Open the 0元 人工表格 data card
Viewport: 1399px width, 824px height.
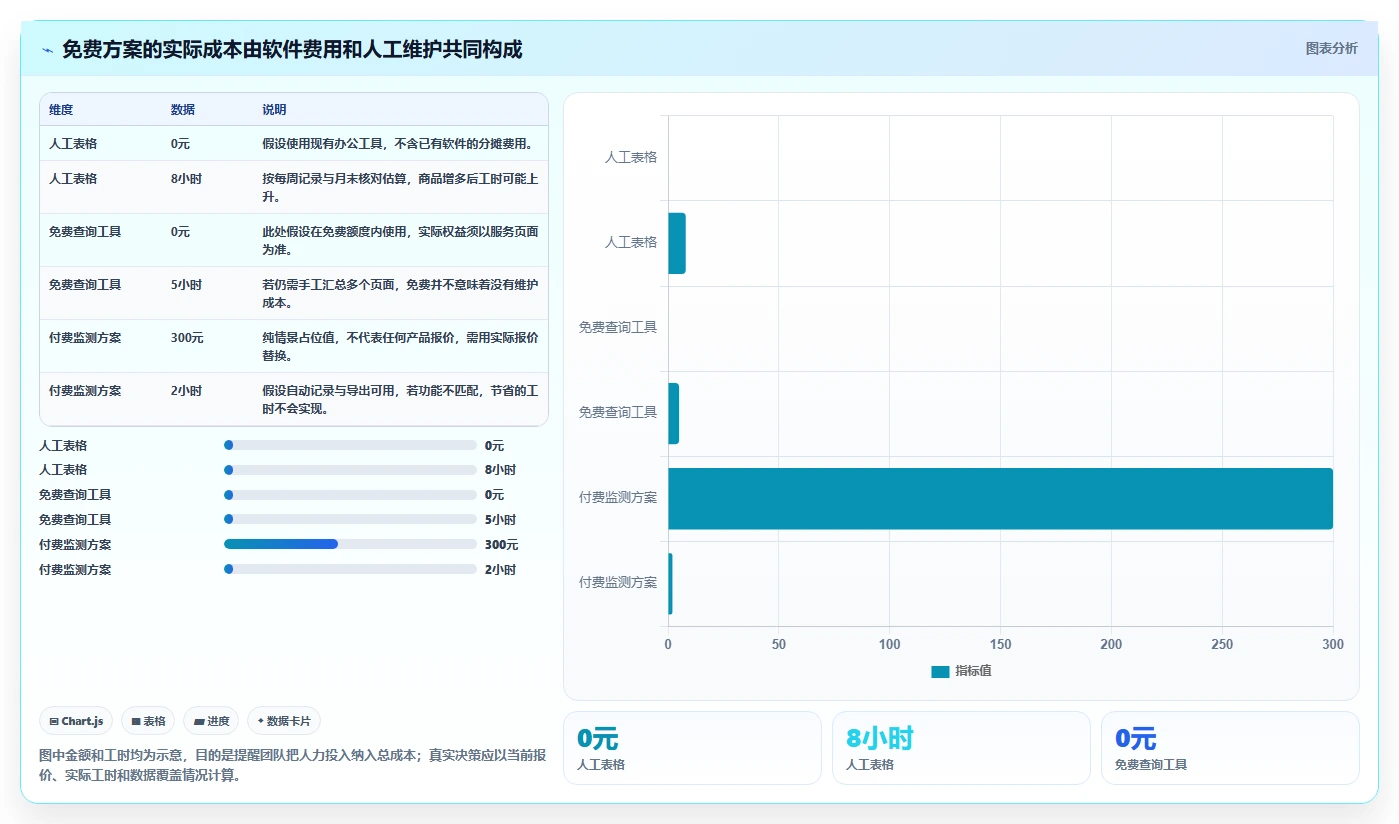692,748
